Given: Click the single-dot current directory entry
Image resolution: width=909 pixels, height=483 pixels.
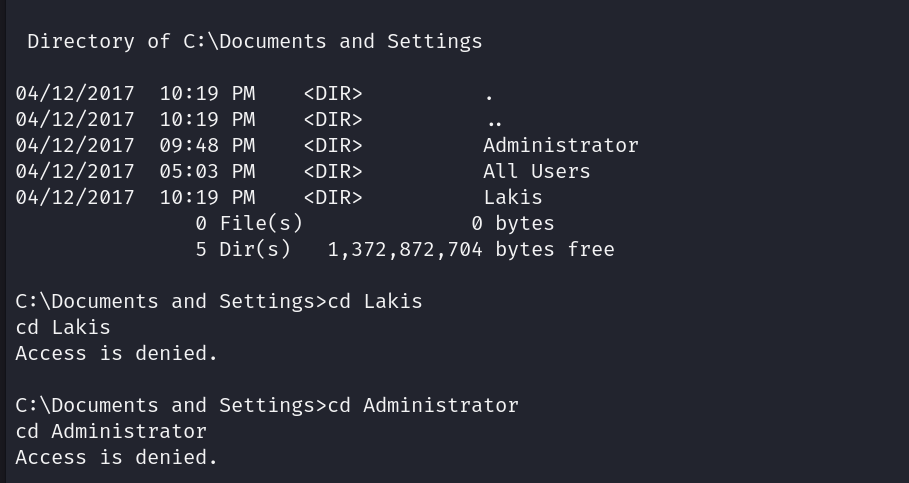Looking at the screenshot, I should (489, 95).
